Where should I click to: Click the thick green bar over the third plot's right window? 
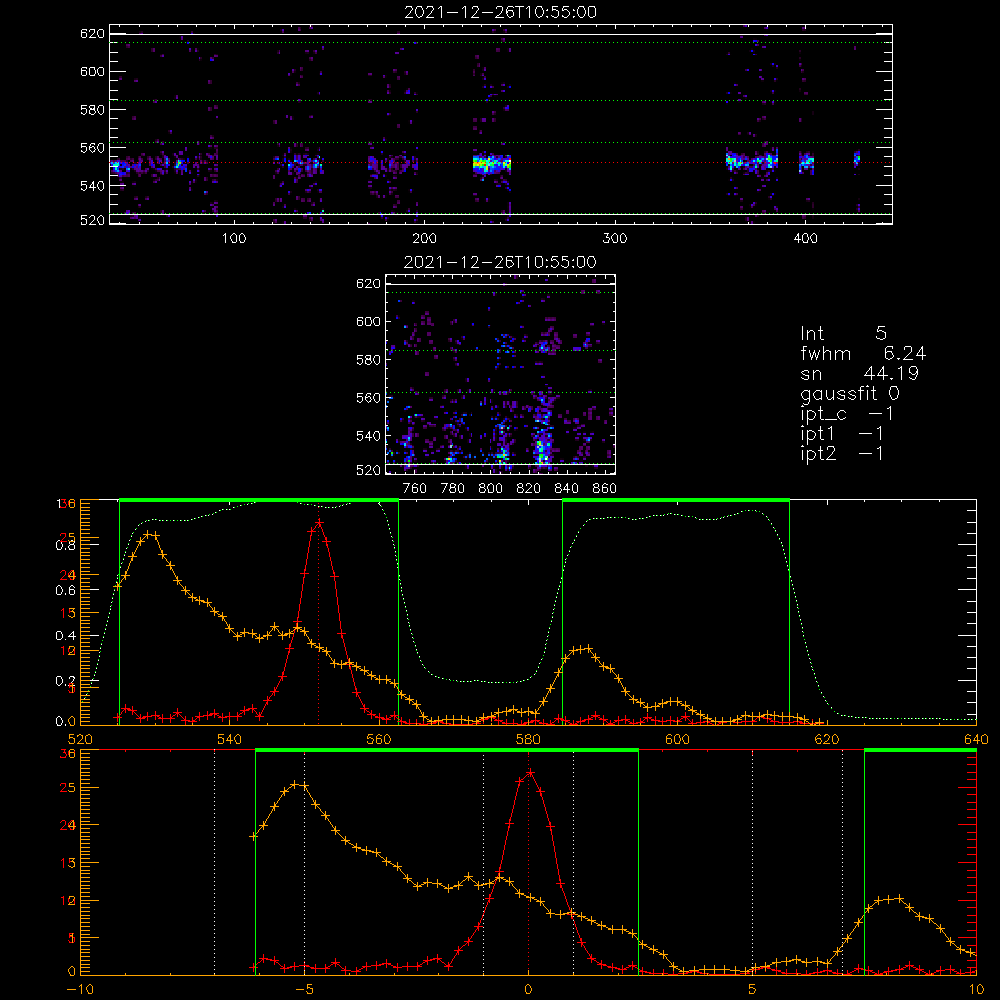(x=676, y=500)
